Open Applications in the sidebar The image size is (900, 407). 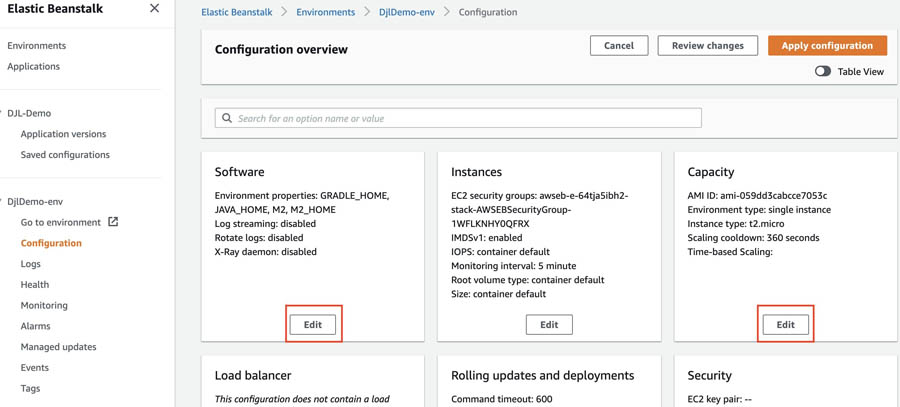(x=33, y=66)
